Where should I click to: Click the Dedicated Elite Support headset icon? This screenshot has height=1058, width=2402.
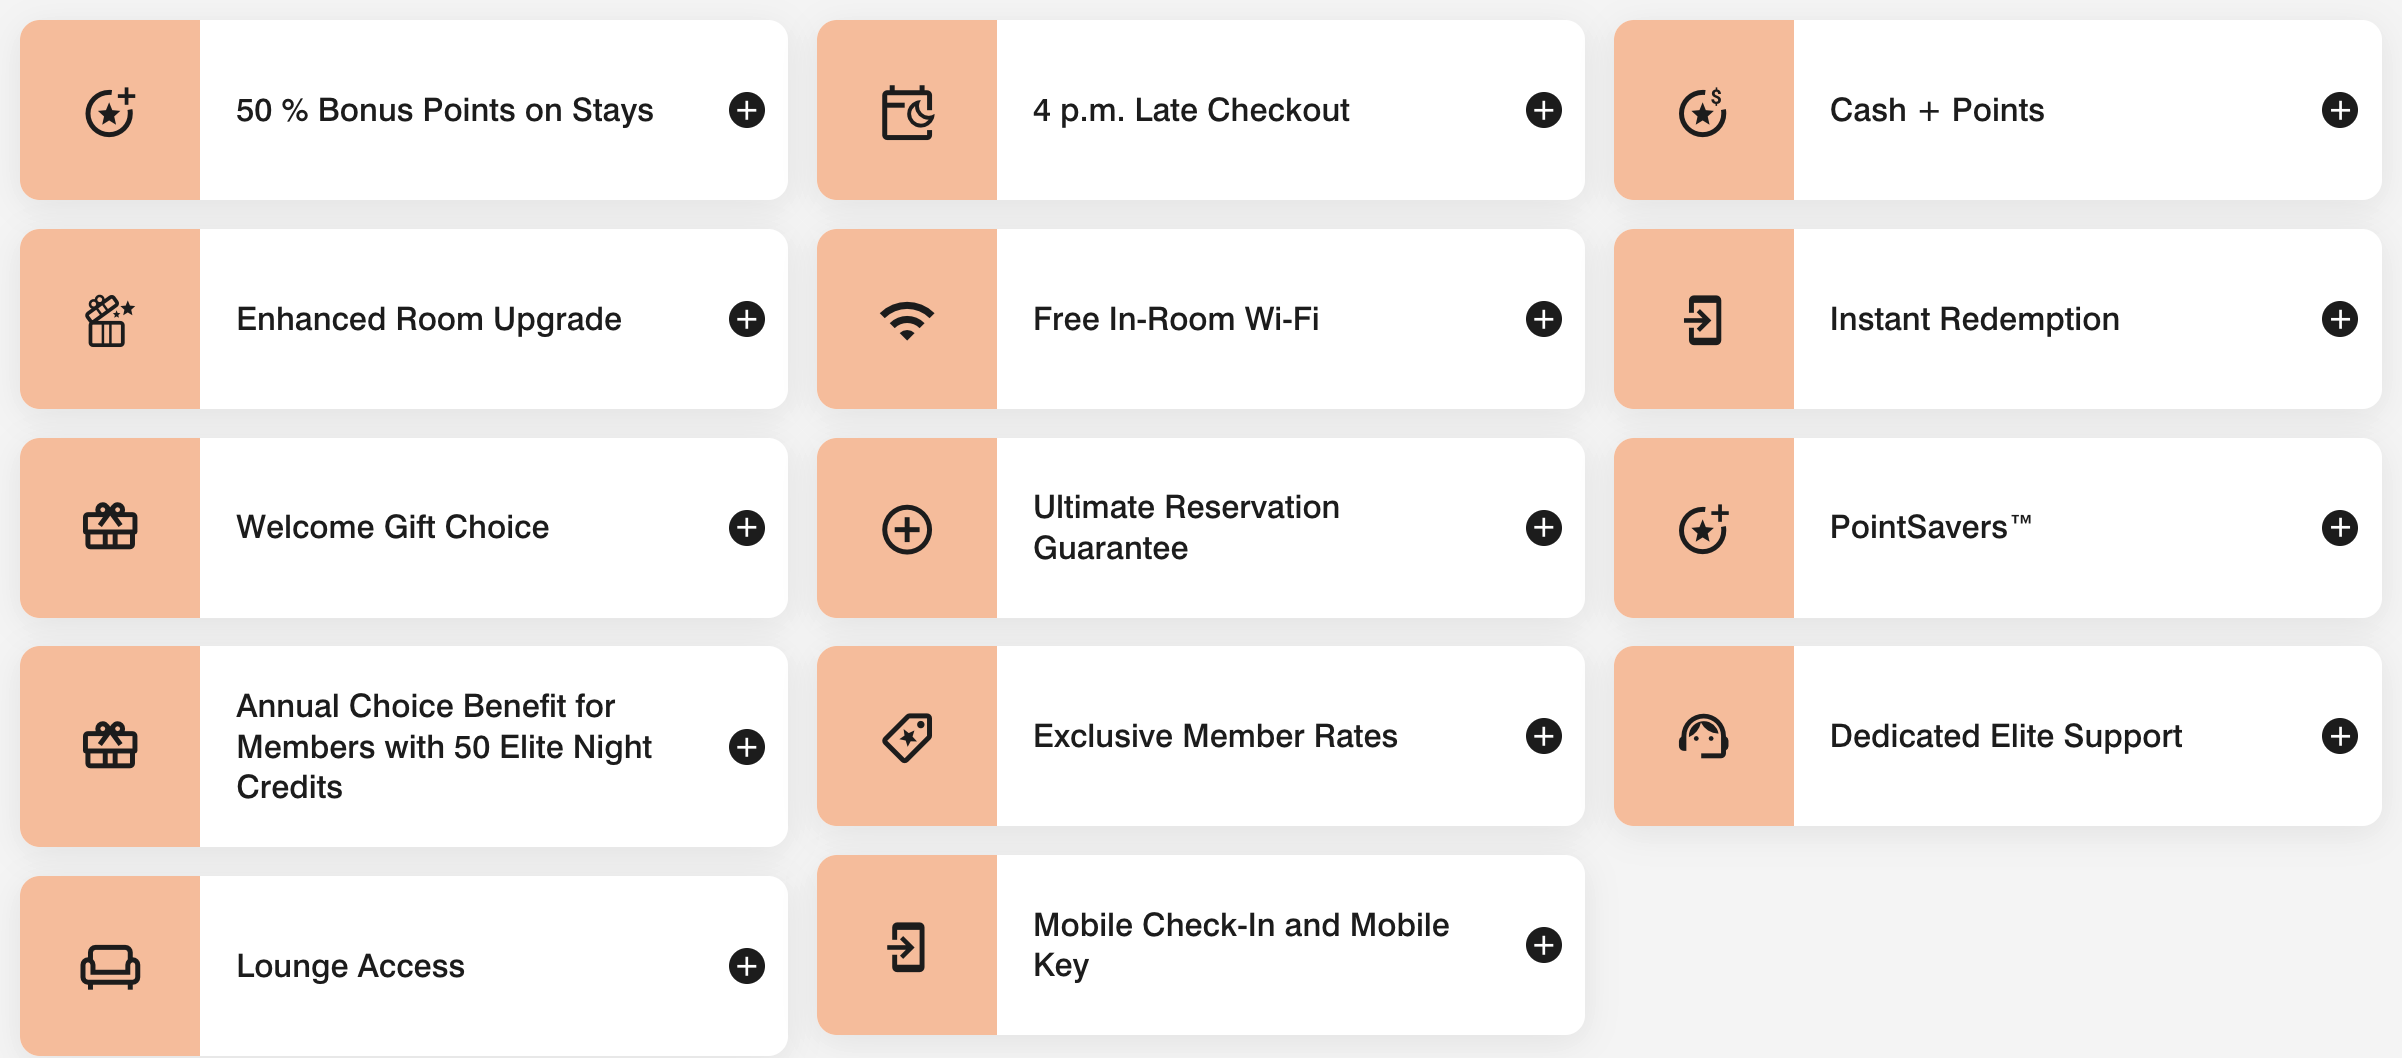[x=1703, y=737]
